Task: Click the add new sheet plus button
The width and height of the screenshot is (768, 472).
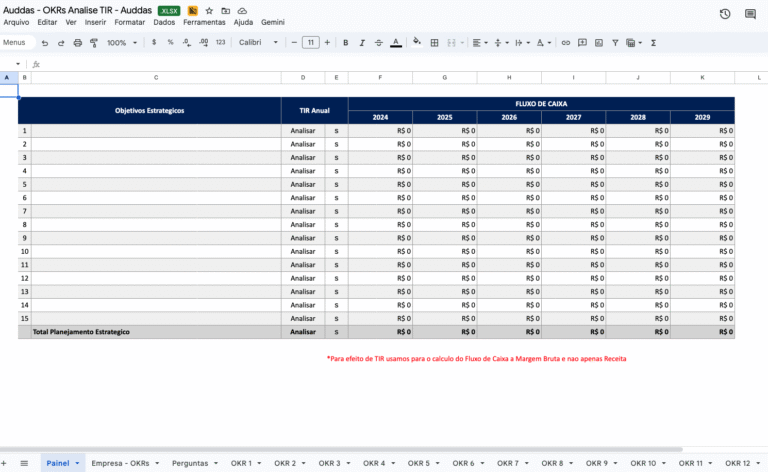Action: [6, 464]
